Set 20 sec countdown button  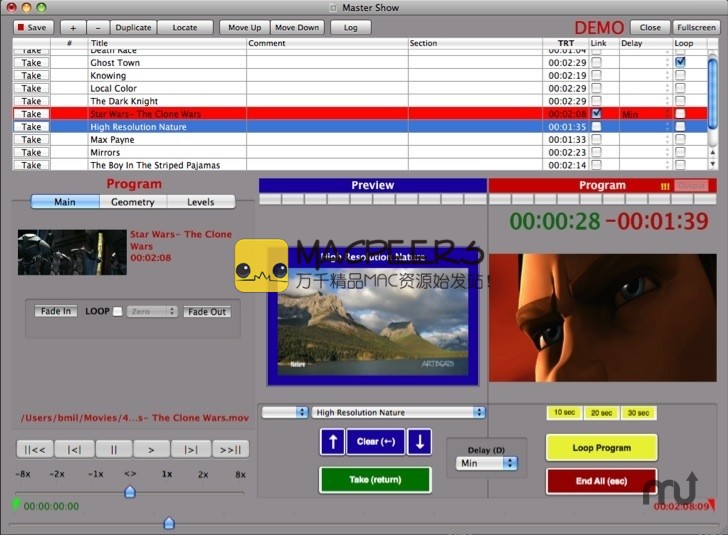click(601, 412)
